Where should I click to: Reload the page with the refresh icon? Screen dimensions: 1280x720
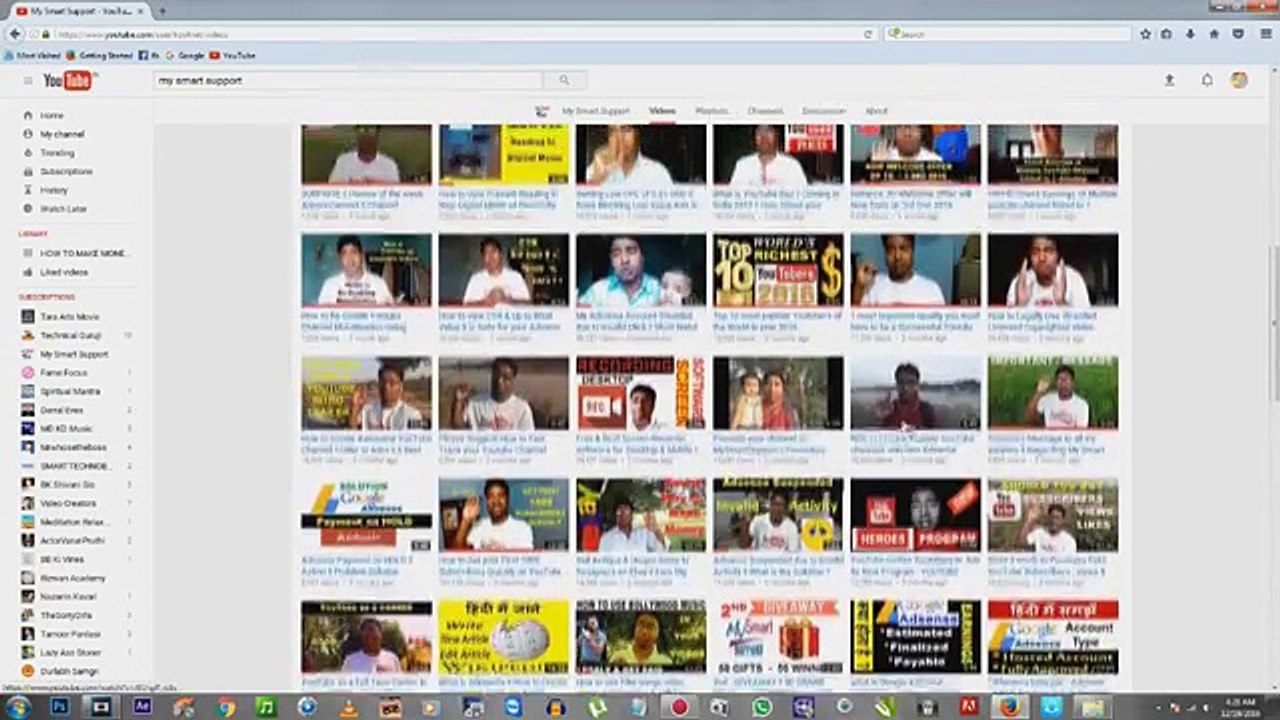pos(868,34)
